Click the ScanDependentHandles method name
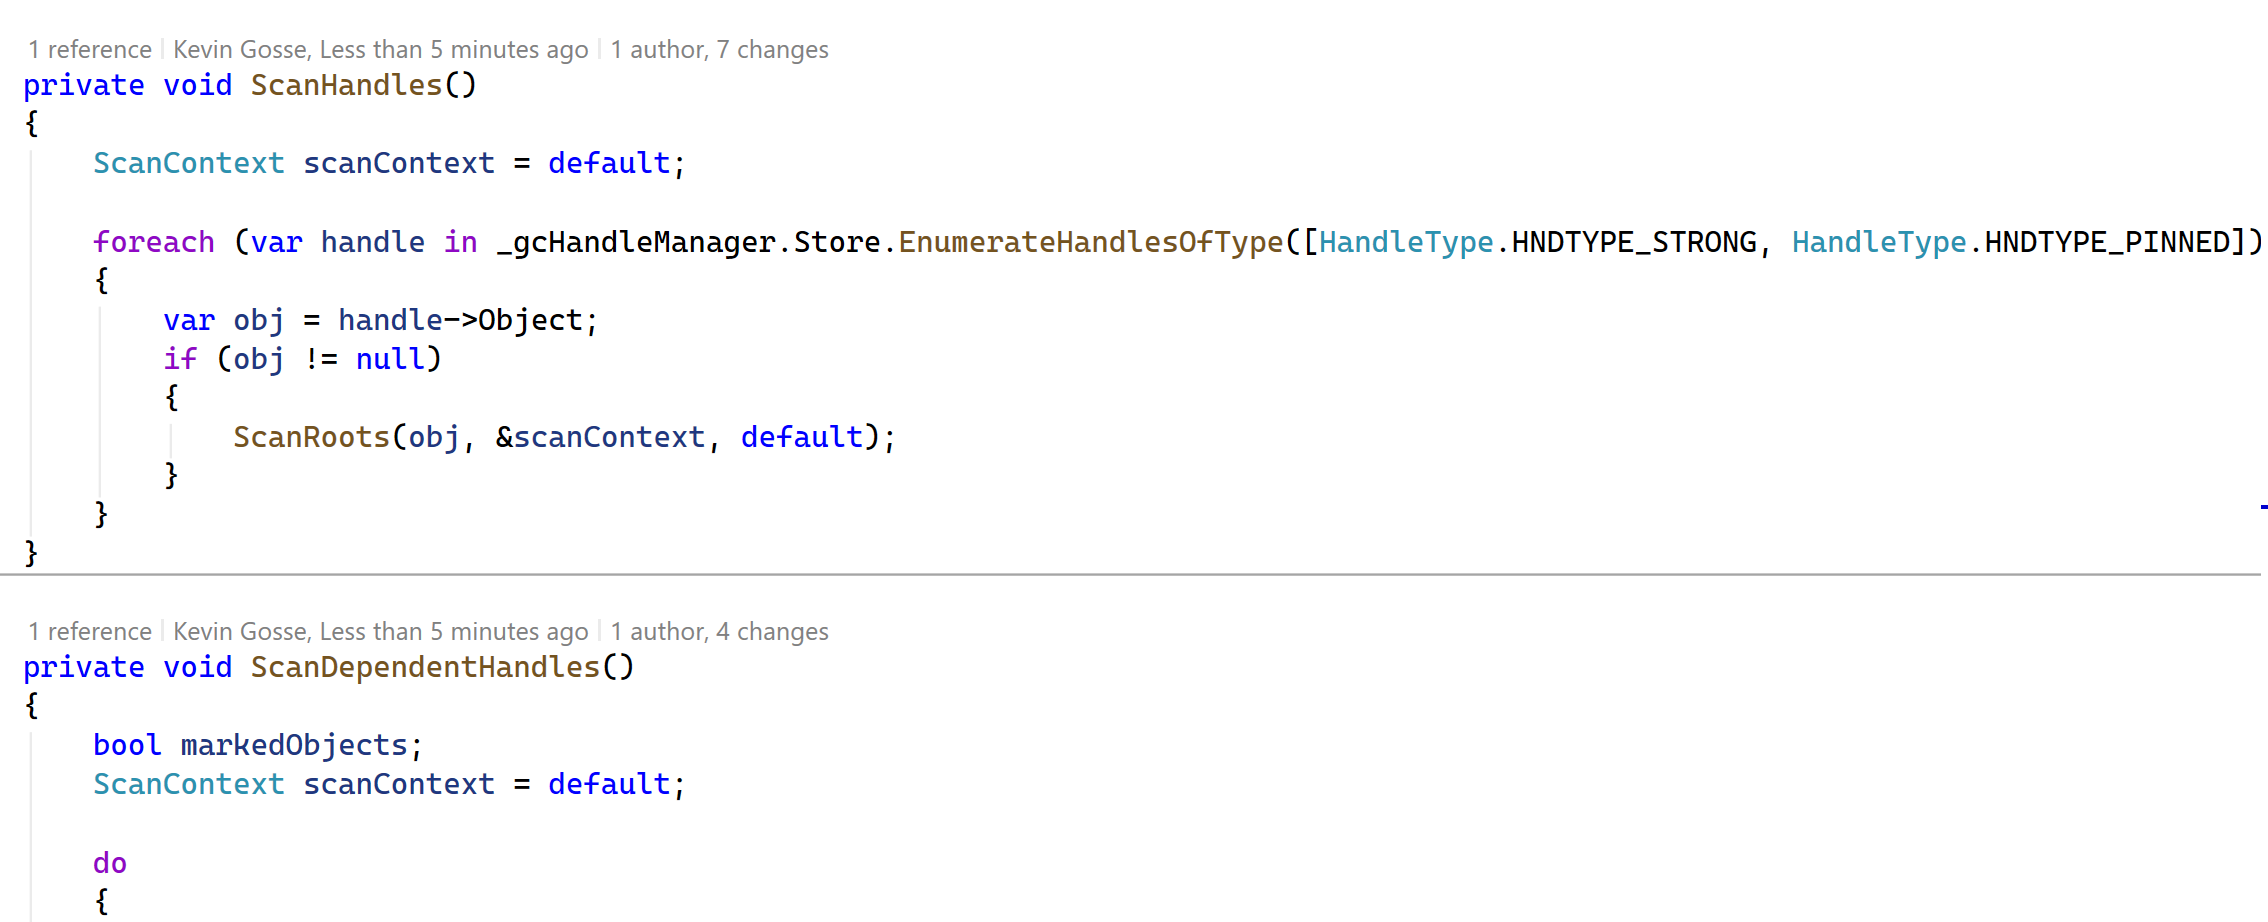This screenshot has height=922, width=2268. click(425, 668)
